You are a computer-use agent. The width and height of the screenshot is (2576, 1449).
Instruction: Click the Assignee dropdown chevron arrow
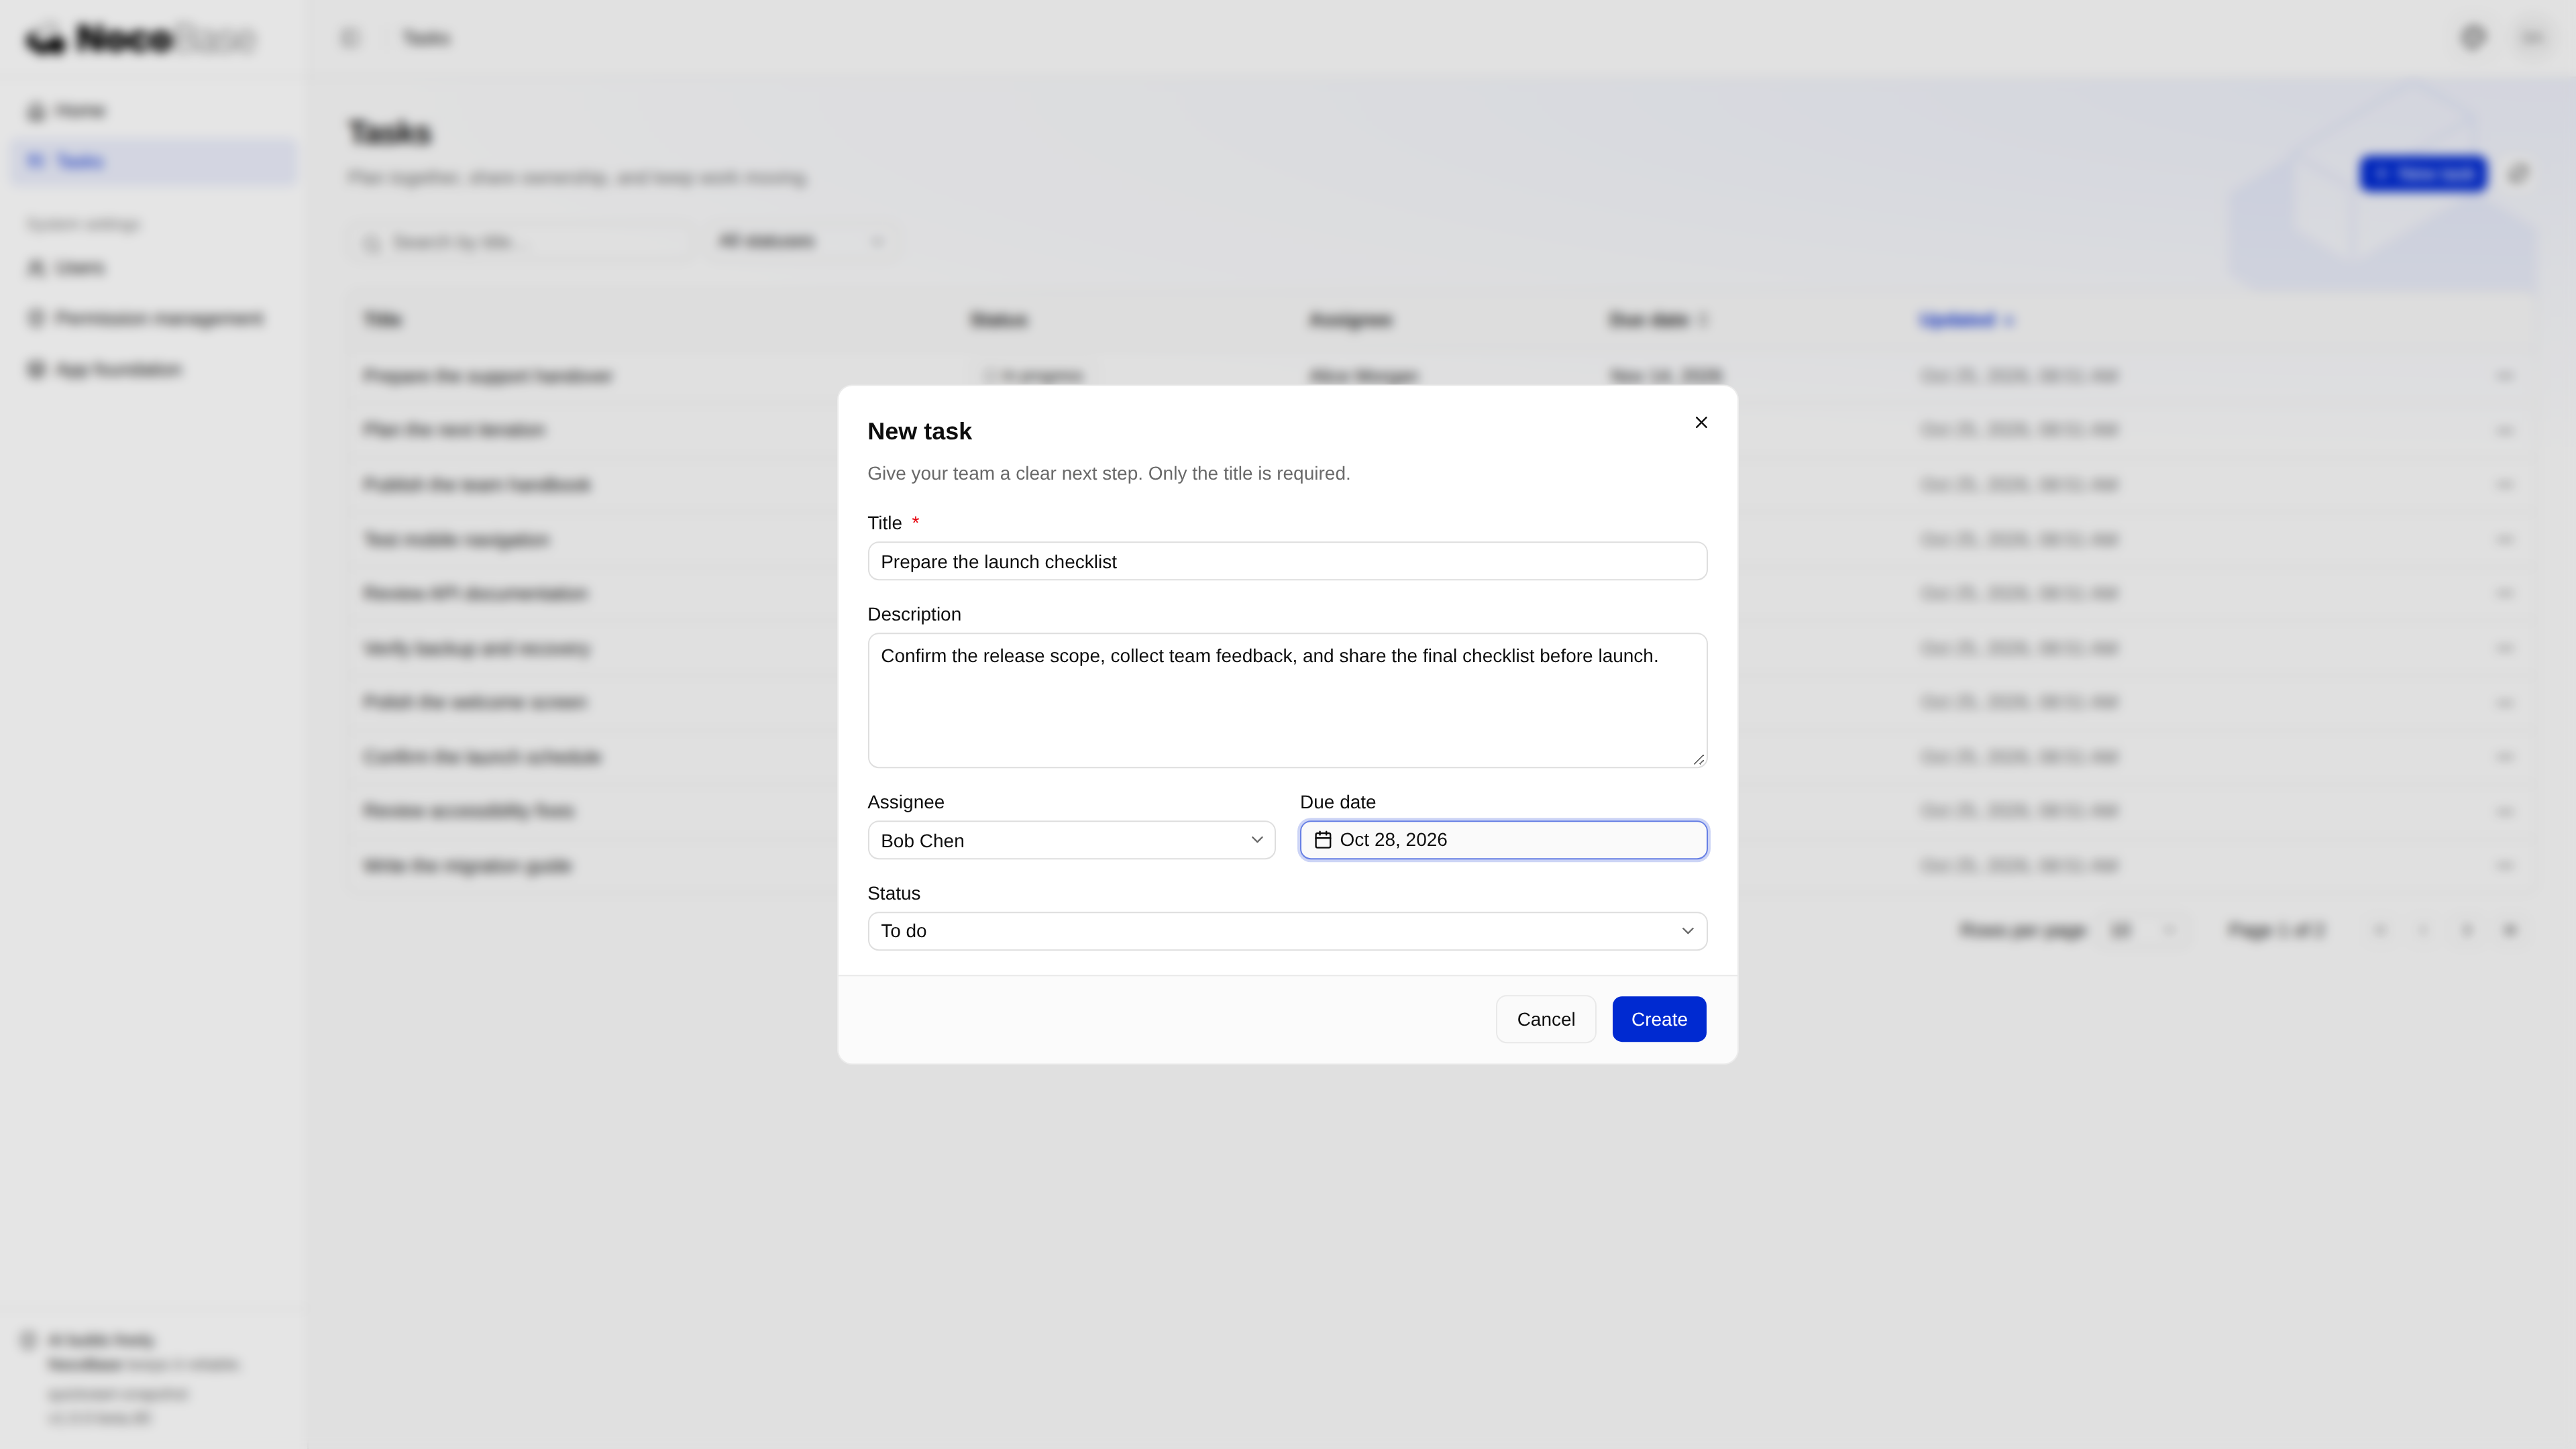click(1257, 840)
